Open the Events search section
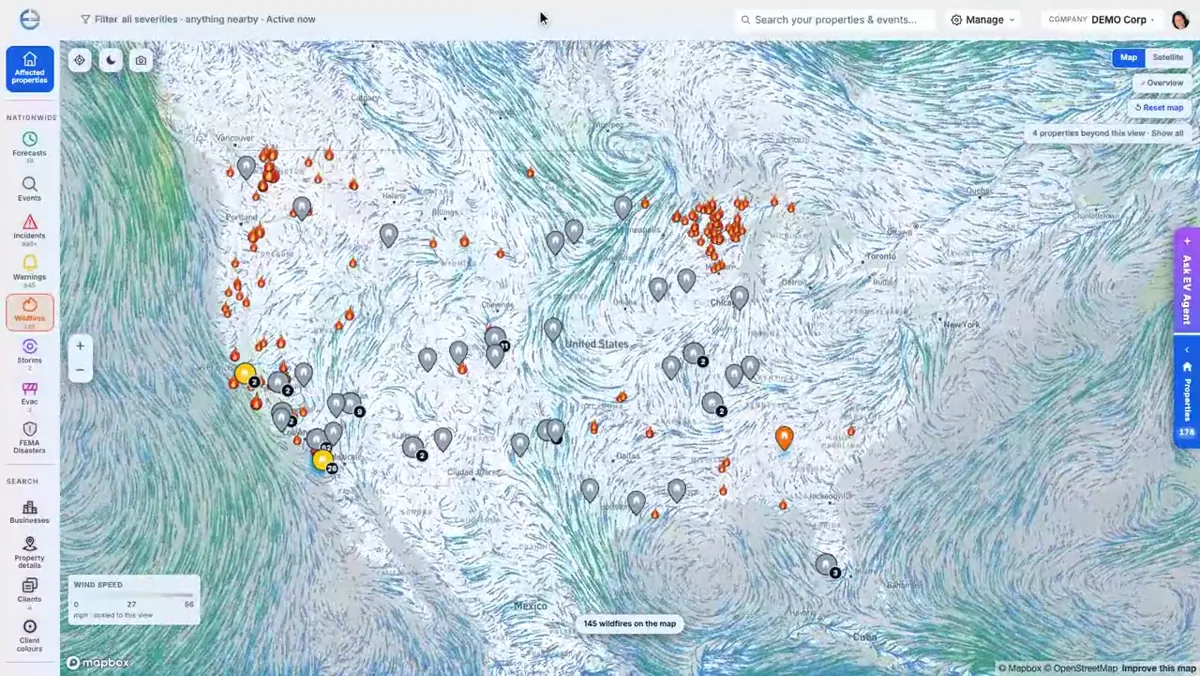 30,189
